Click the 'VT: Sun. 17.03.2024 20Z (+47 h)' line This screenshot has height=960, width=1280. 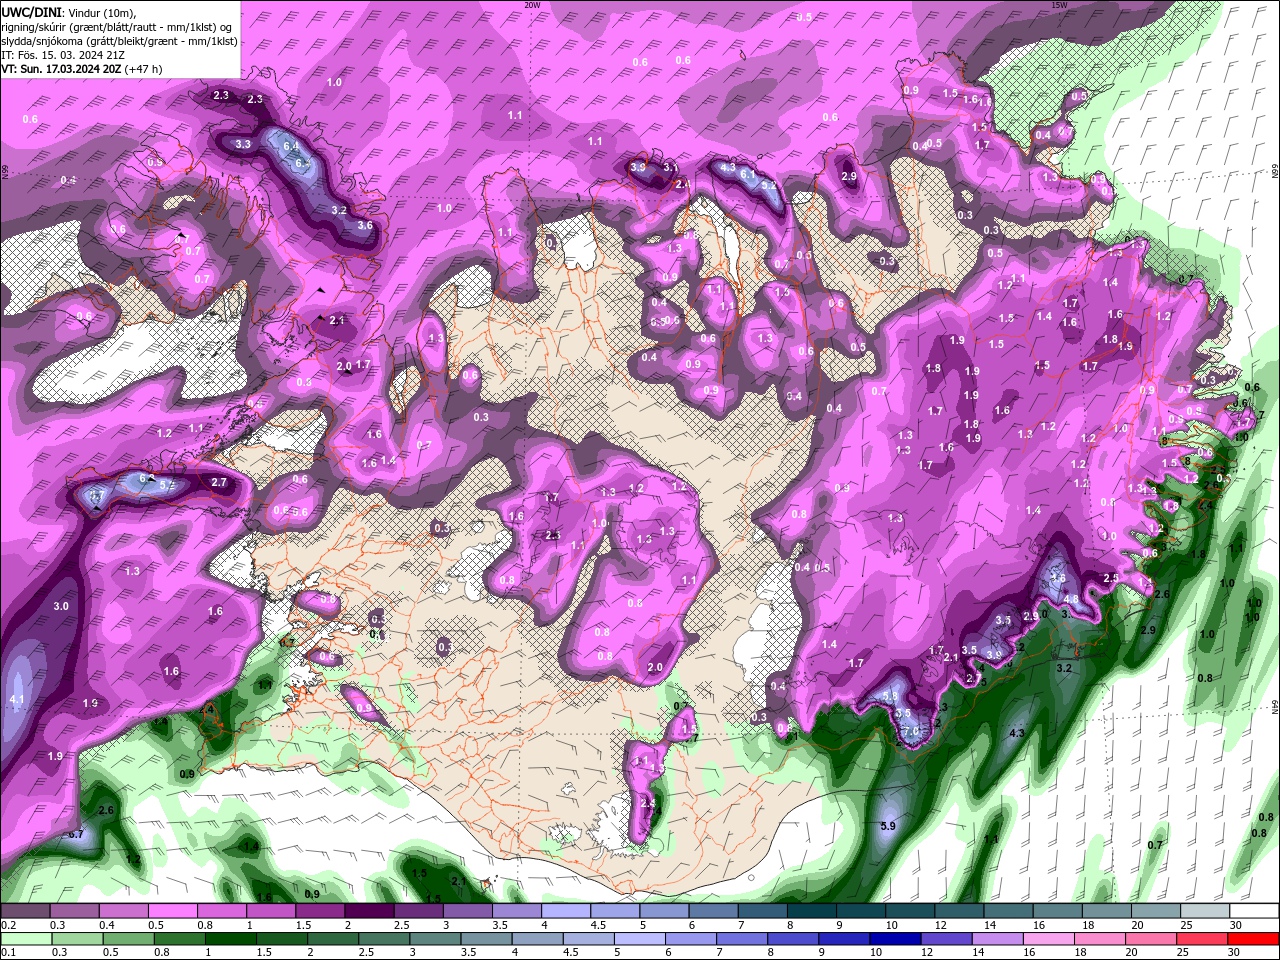click(x=81, y=69)
